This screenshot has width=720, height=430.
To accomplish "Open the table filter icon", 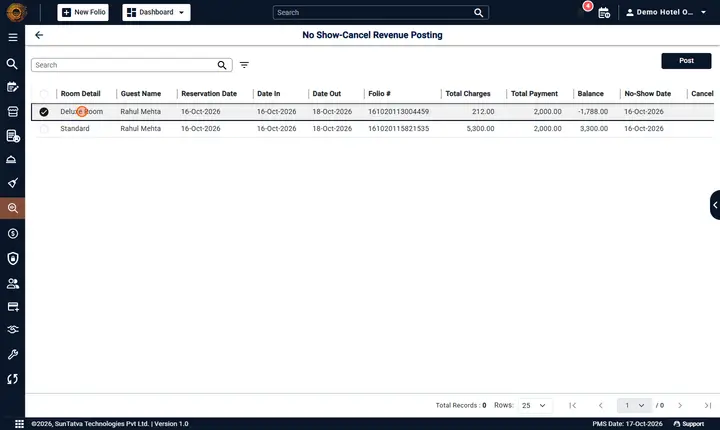I will (244, 65).
